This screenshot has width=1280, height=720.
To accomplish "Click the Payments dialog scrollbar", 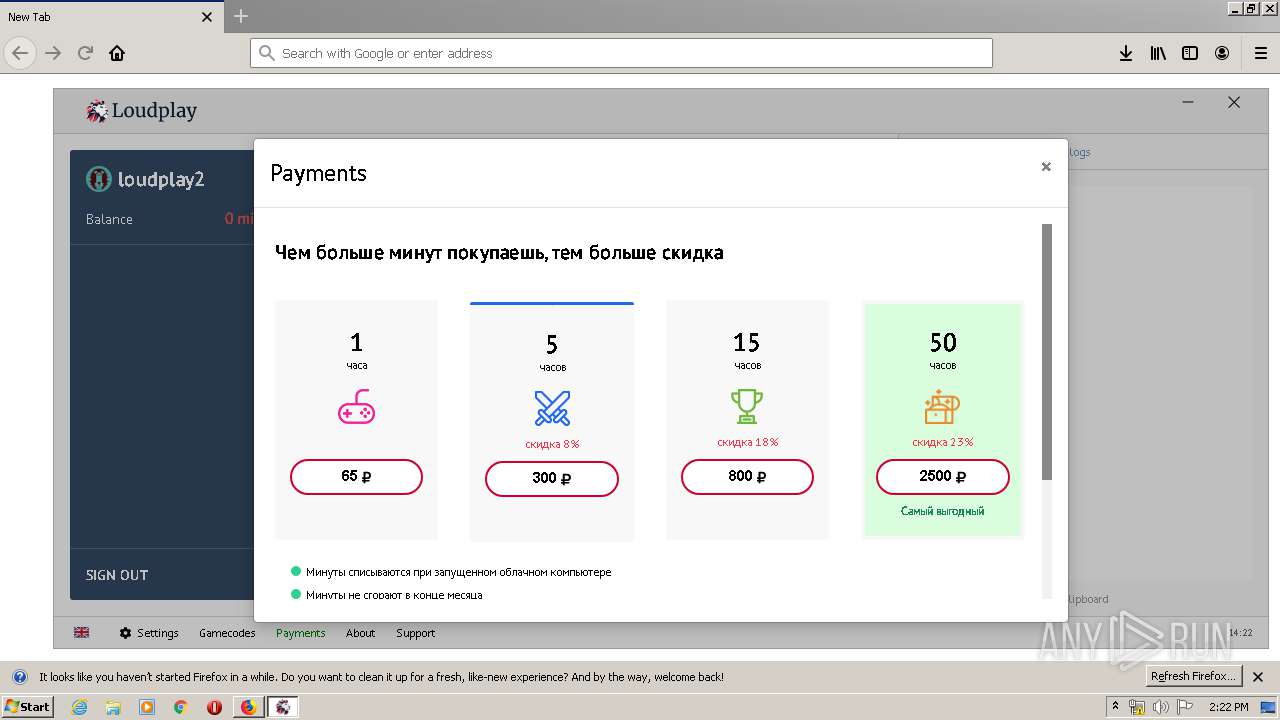I will coord(1047,351).
